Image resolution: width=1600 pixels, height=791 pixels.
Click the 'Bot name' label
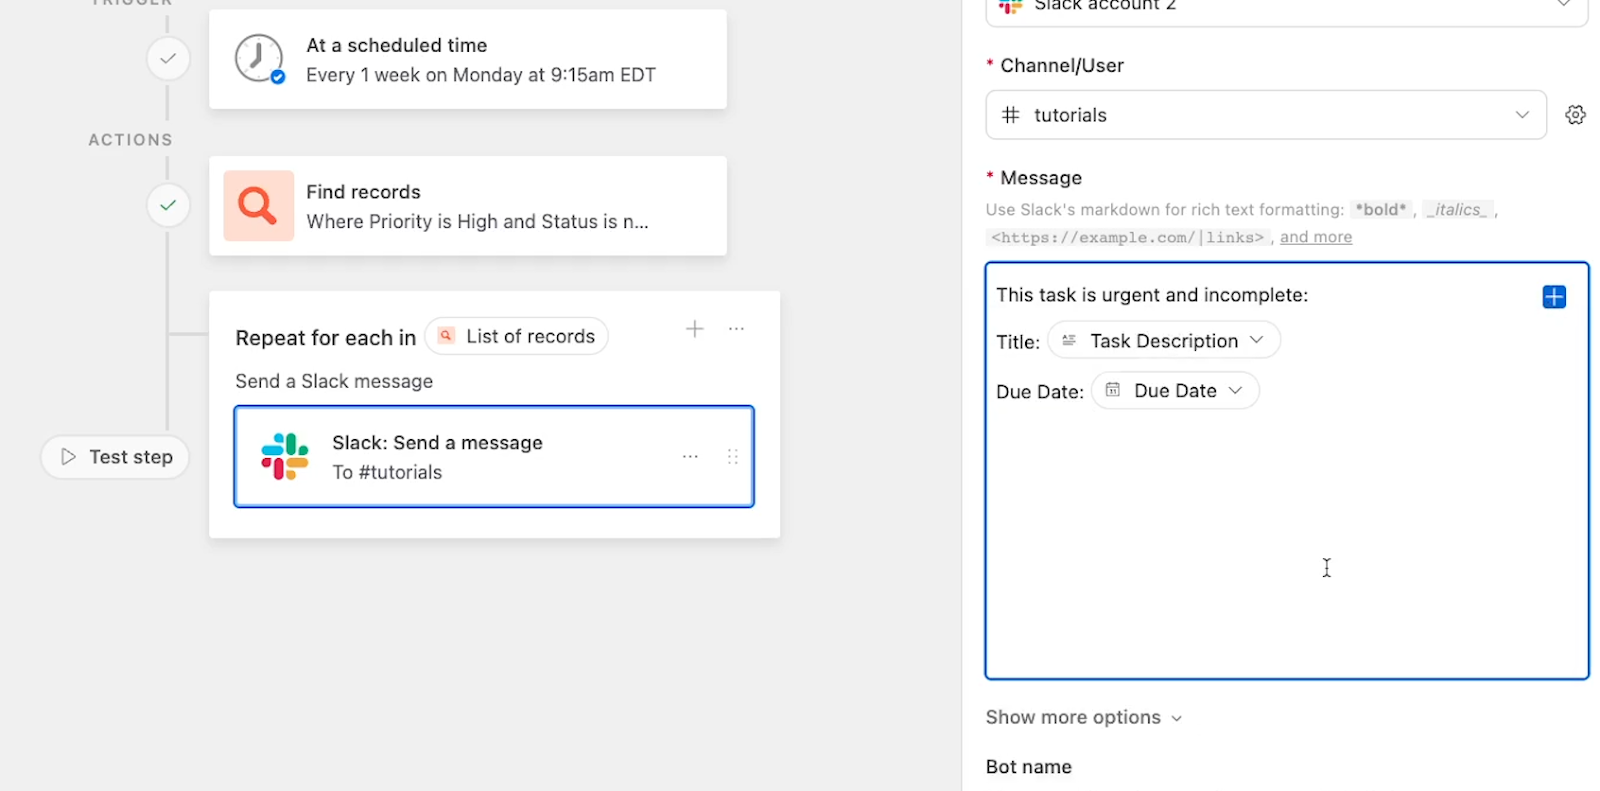(1029, 767)
